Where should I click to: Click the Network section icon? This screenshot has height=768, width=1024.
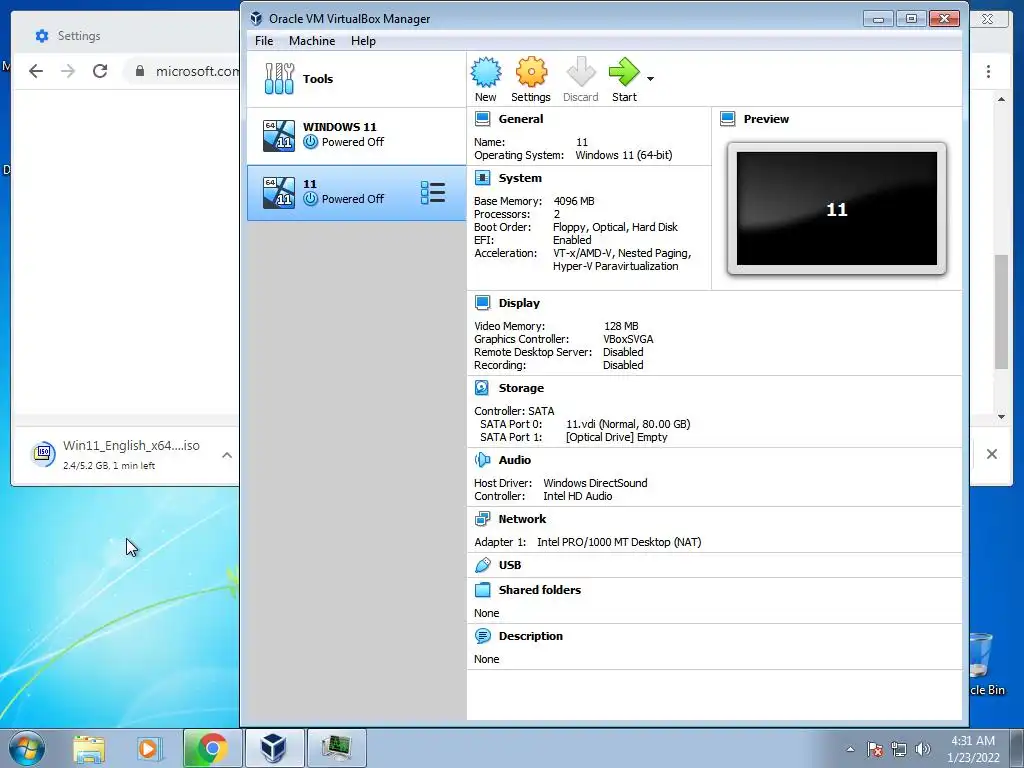(x=483, y=519)
